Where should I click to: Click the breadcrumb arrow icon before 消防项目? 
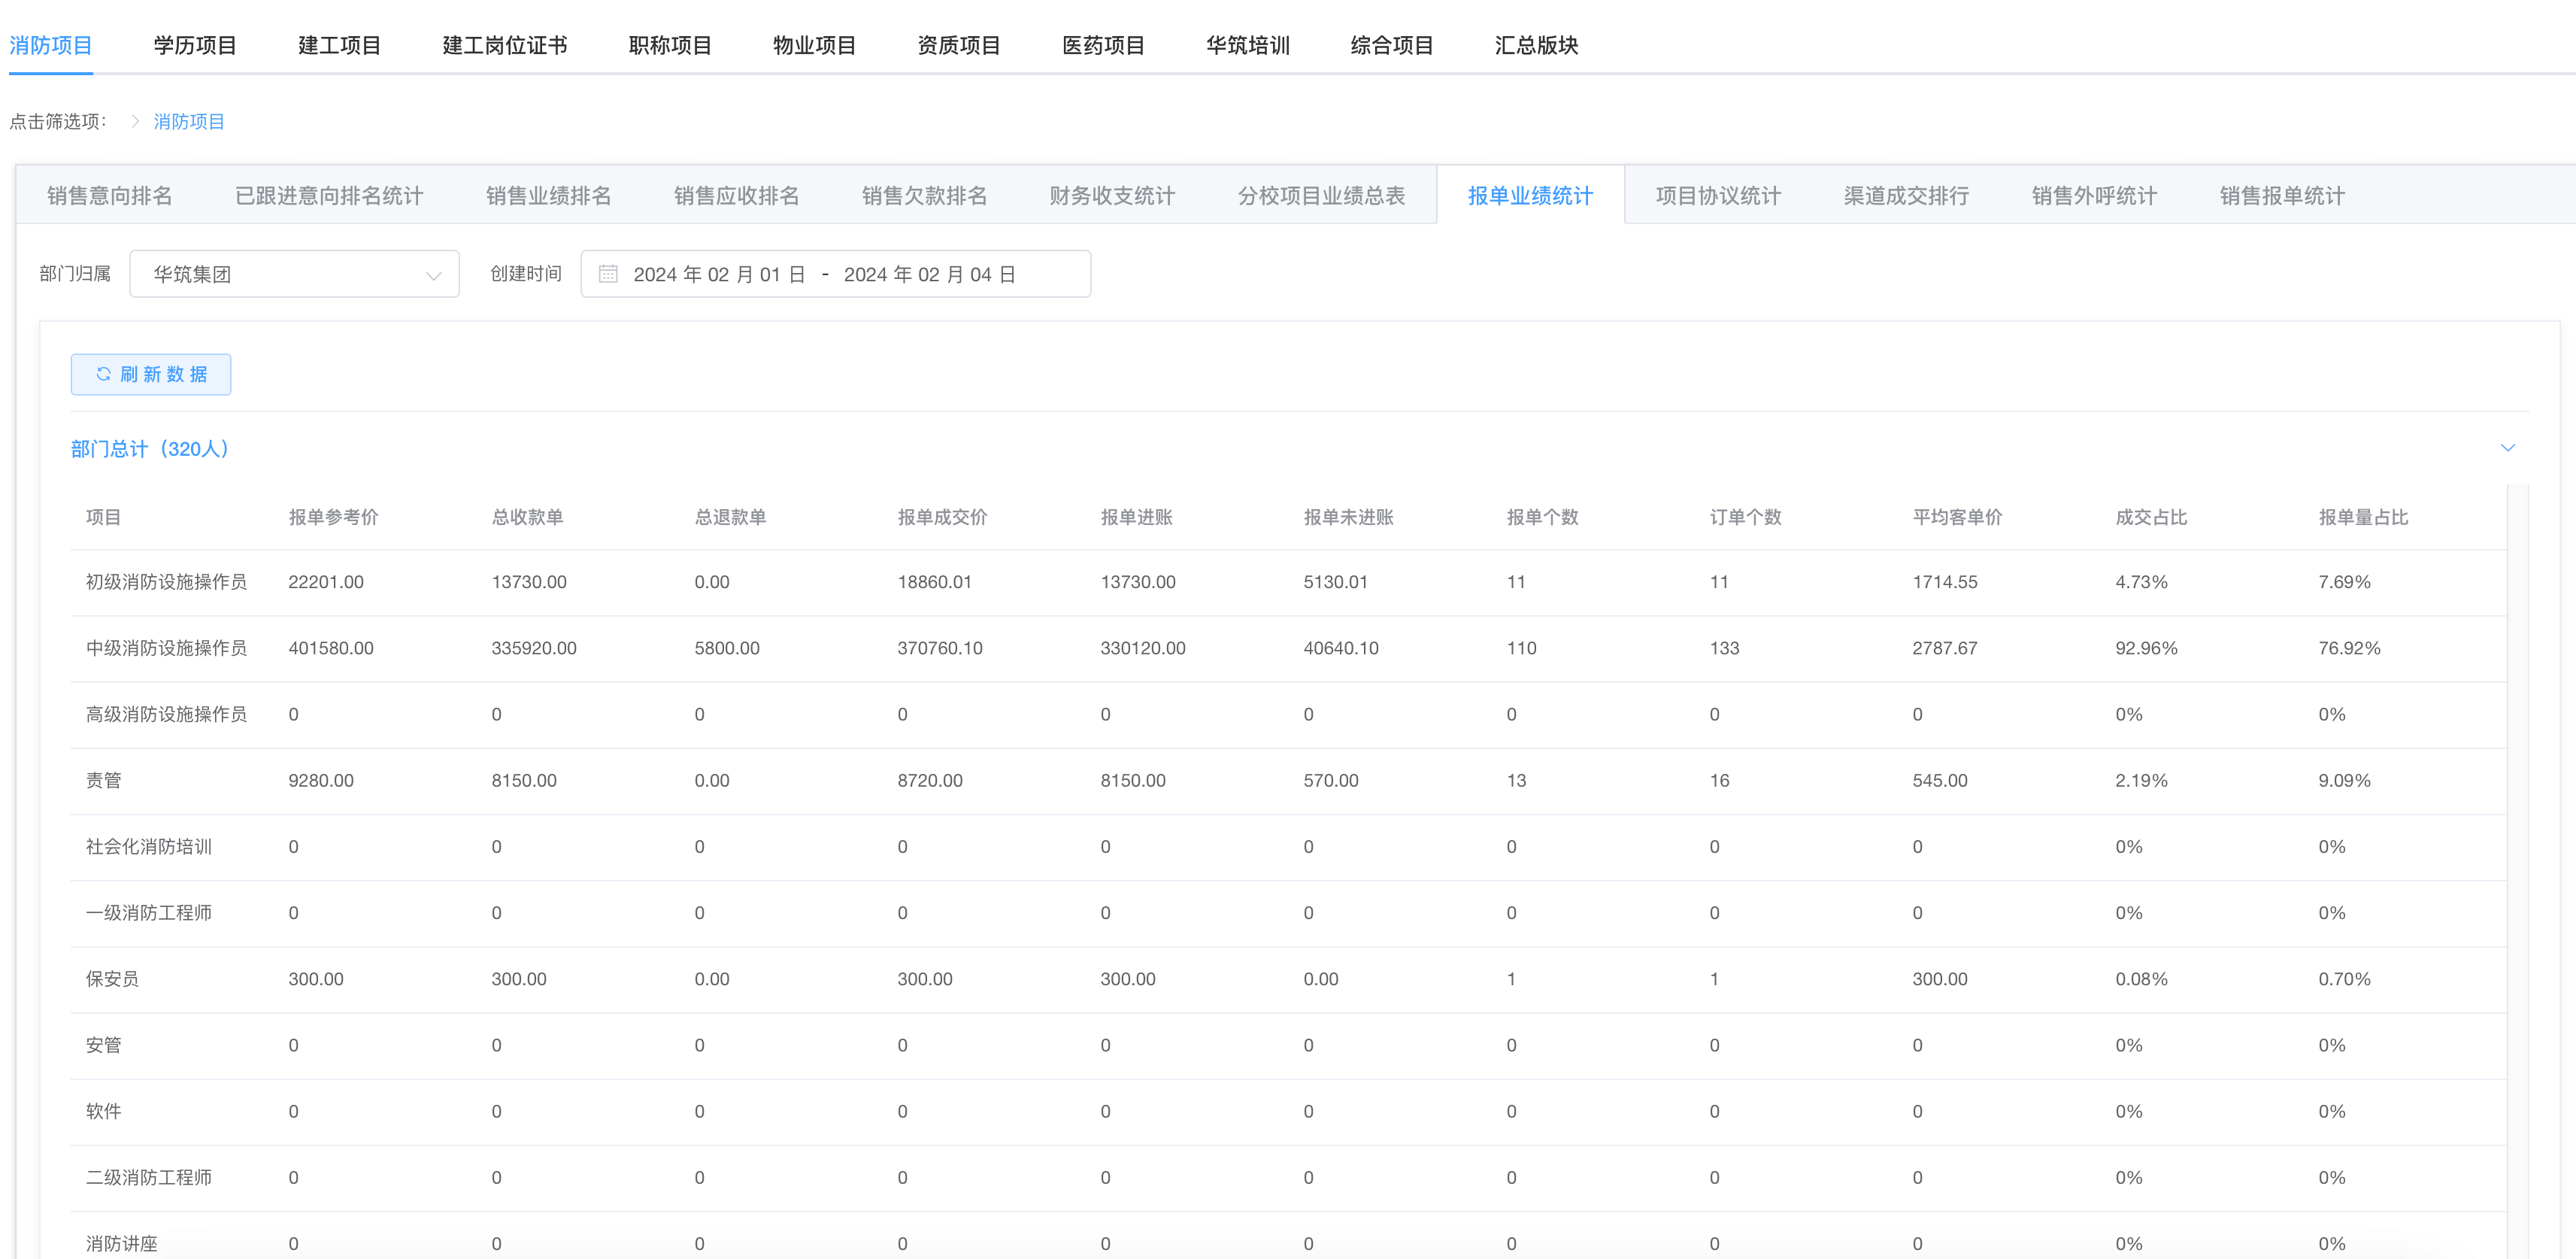tap(135, 121)
